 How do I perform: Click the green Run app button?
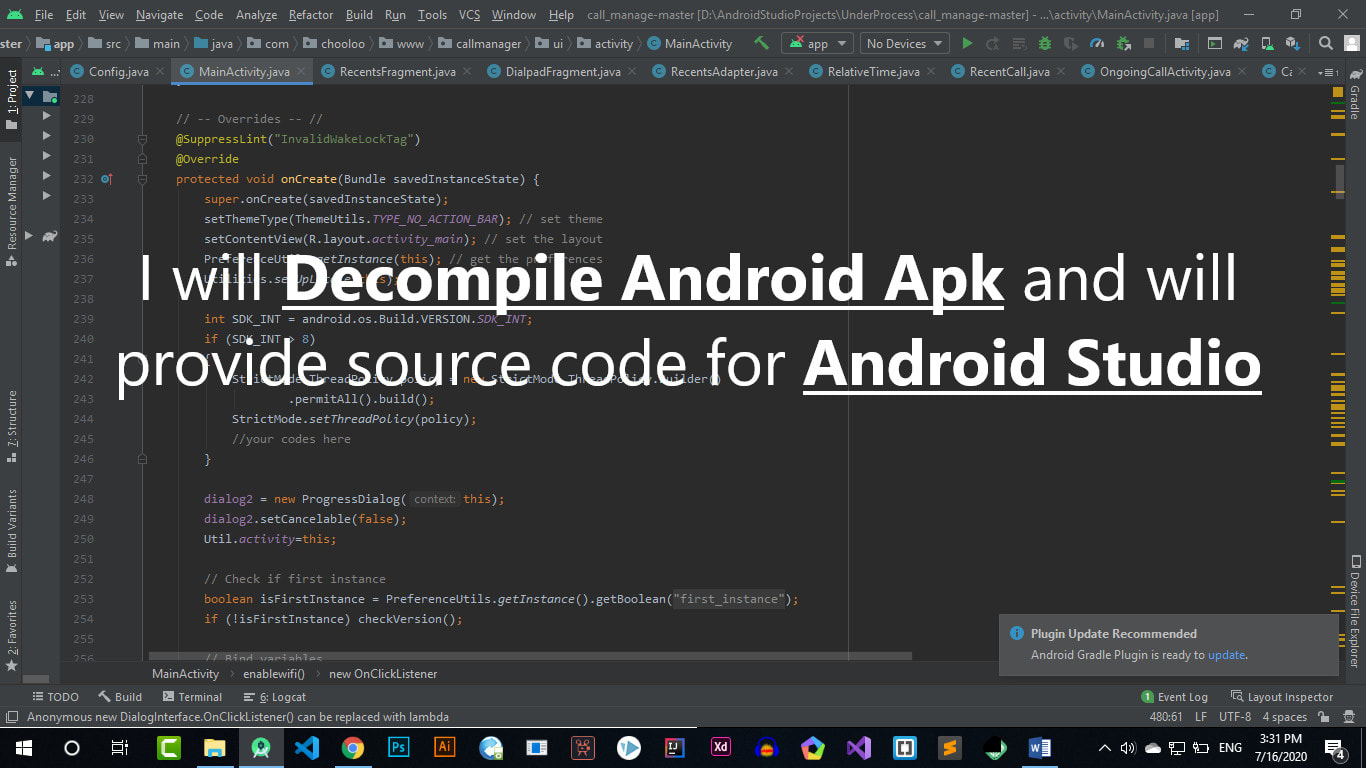(967, 43)
